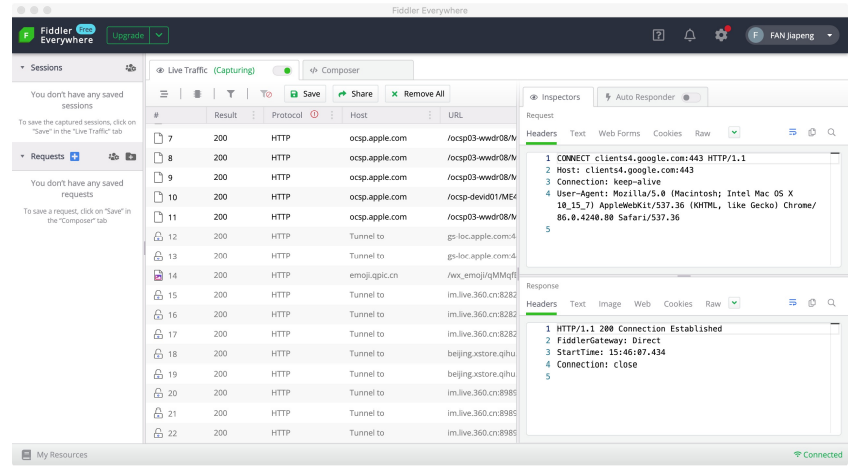
Task: Switch to Live Traffic tab
Action: pos(224,70)
